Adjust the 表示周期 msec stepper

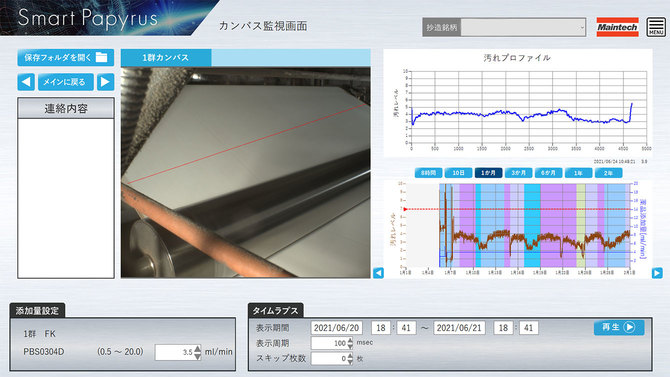(x=350, y=343)
